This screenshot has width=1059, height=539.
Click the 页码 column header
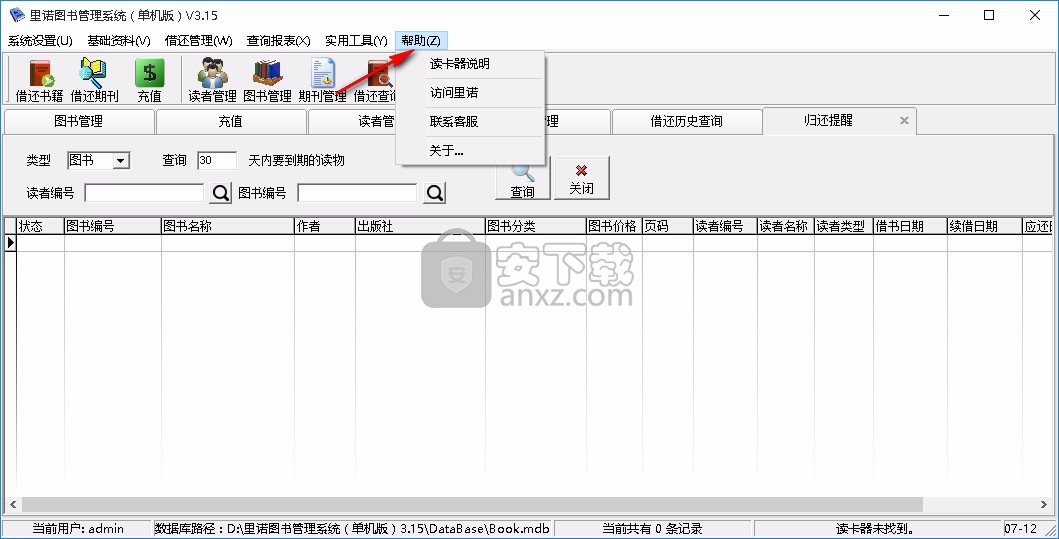pyautogui.click(x=667, y=226)
